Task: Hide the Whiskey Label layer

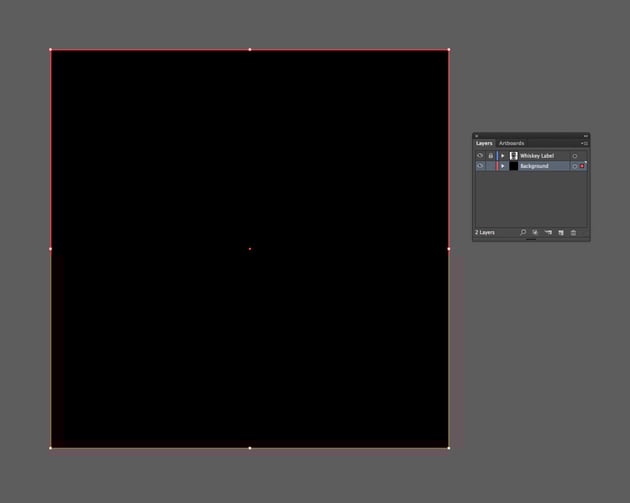Action: point(480,155)
